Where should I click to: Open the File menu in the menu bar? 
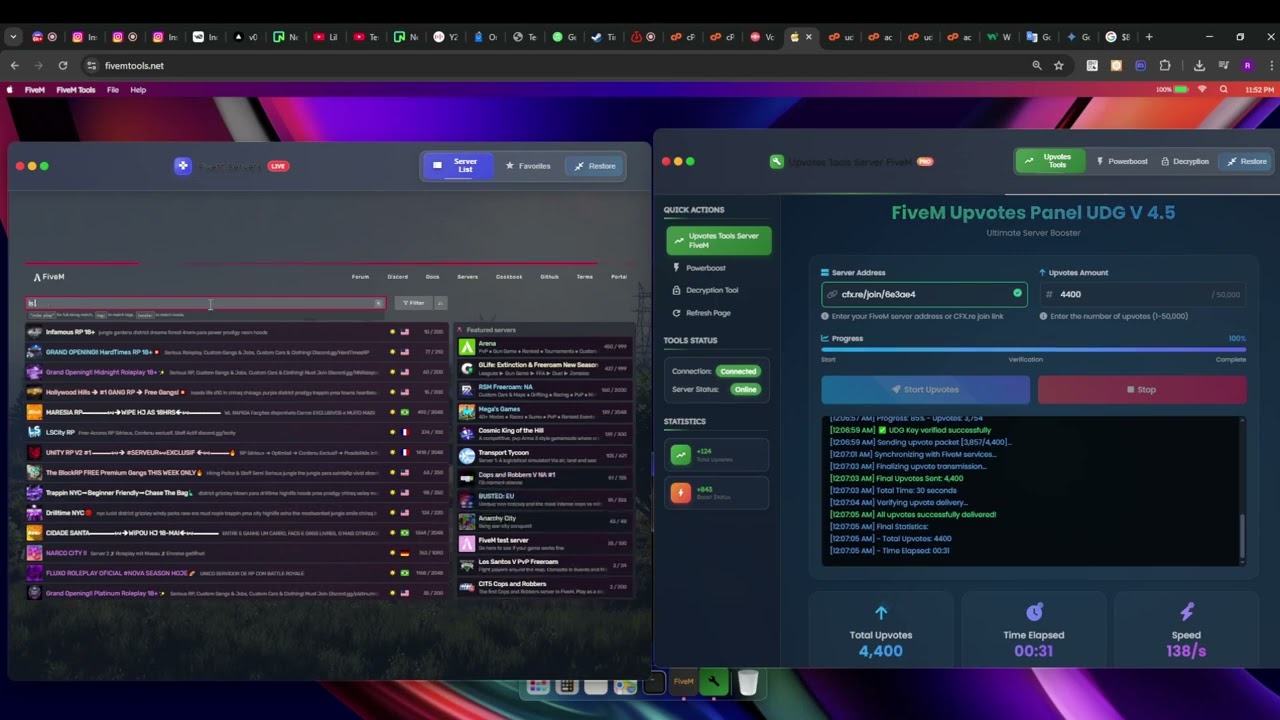[113, 90]
